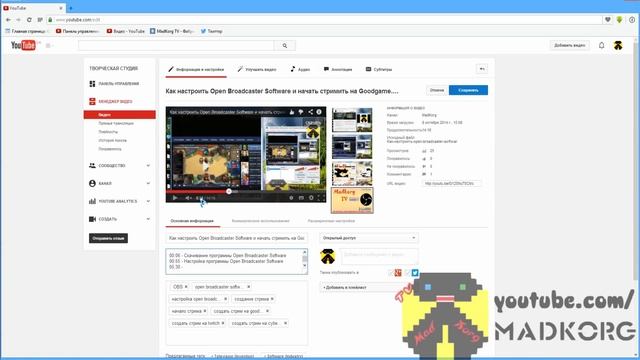
Task: Open the guide menu next to YouTube logo
Action: [49, 46]
